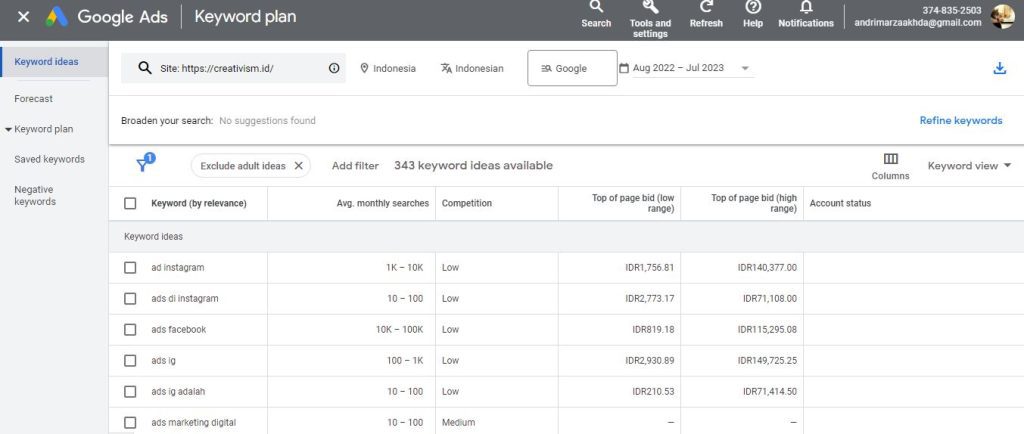Sort by Avg. monthly searches column
Viewport: 1024px width, 434px height.
point(383,203)
